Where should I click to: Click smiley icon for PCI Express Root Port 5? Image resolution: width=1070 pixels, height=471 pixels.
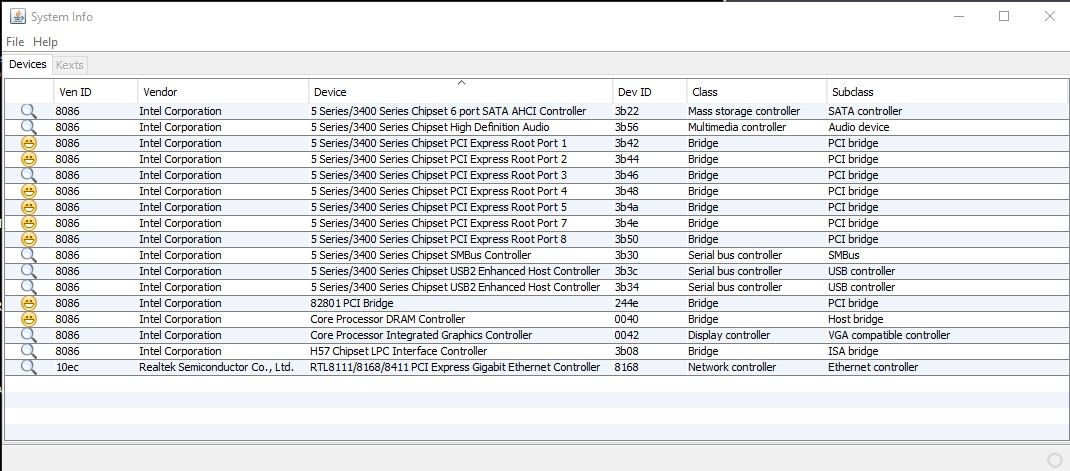pyautogui.click(x=29, y=207)
